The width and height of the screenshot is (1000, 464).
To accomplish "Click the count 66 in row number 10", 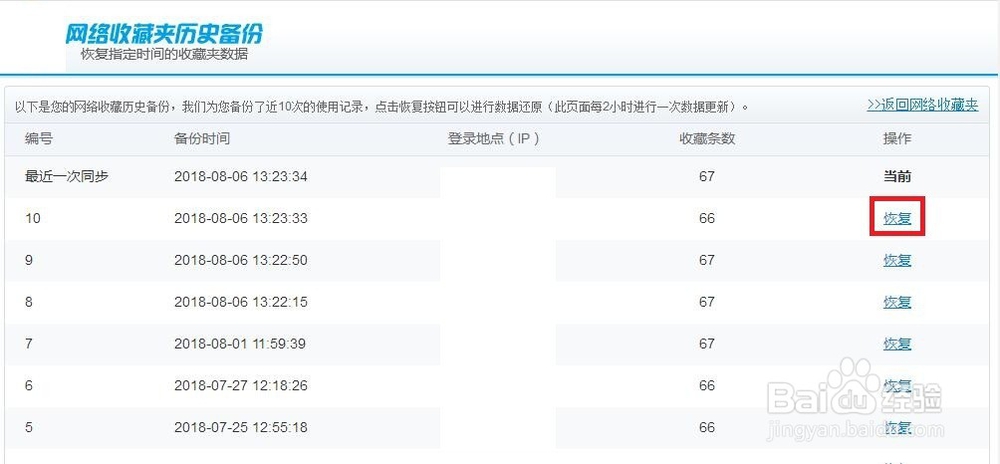I will [707, 219].
